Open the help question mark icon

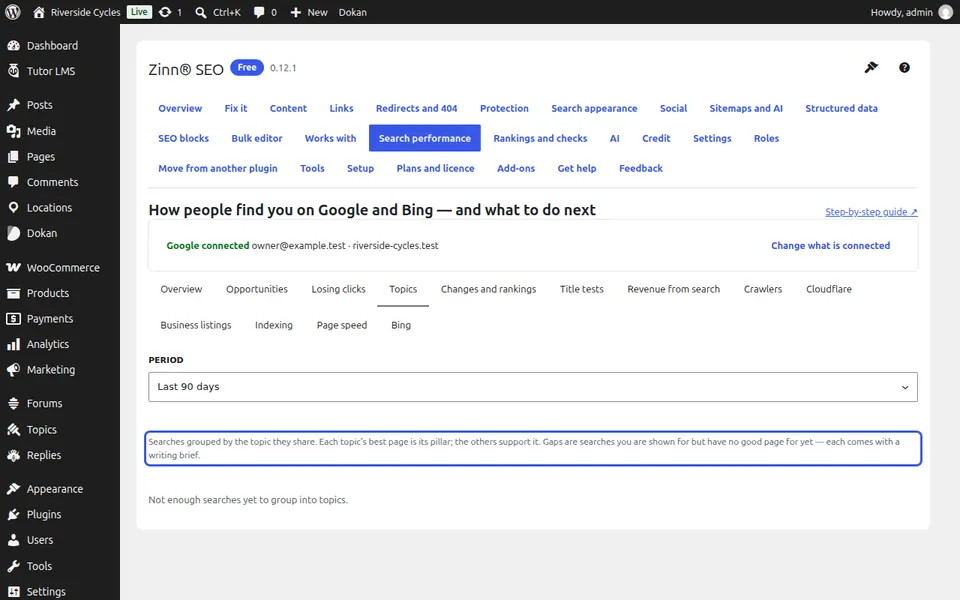coord(904,67)
